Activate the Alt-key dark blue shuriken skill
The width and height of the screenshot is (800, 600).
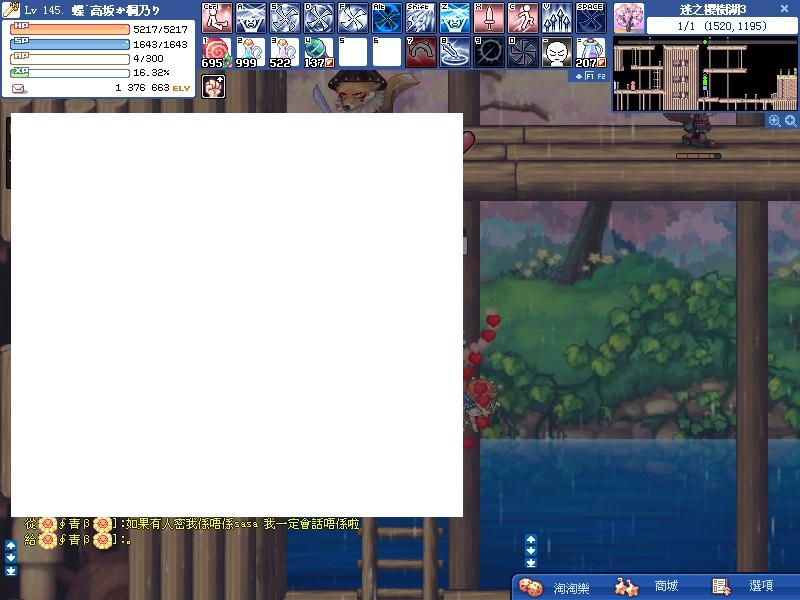click(x=387, y=18)
